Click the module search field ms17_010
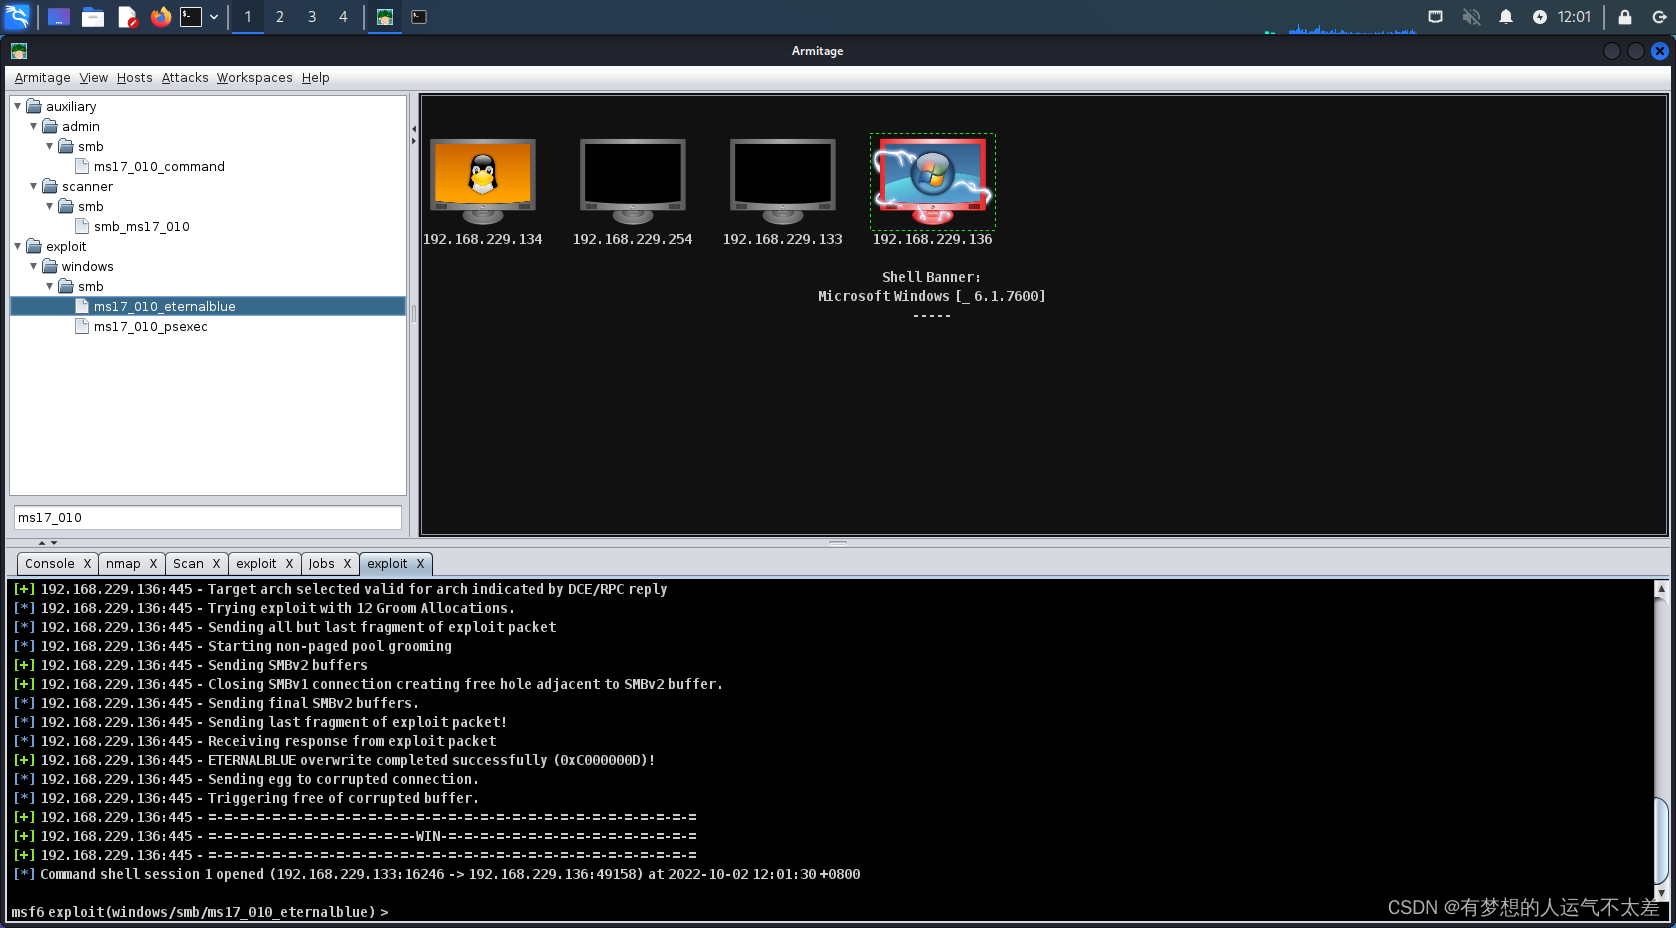Screen dimensions: 1676x928 (x=207, y=518)
